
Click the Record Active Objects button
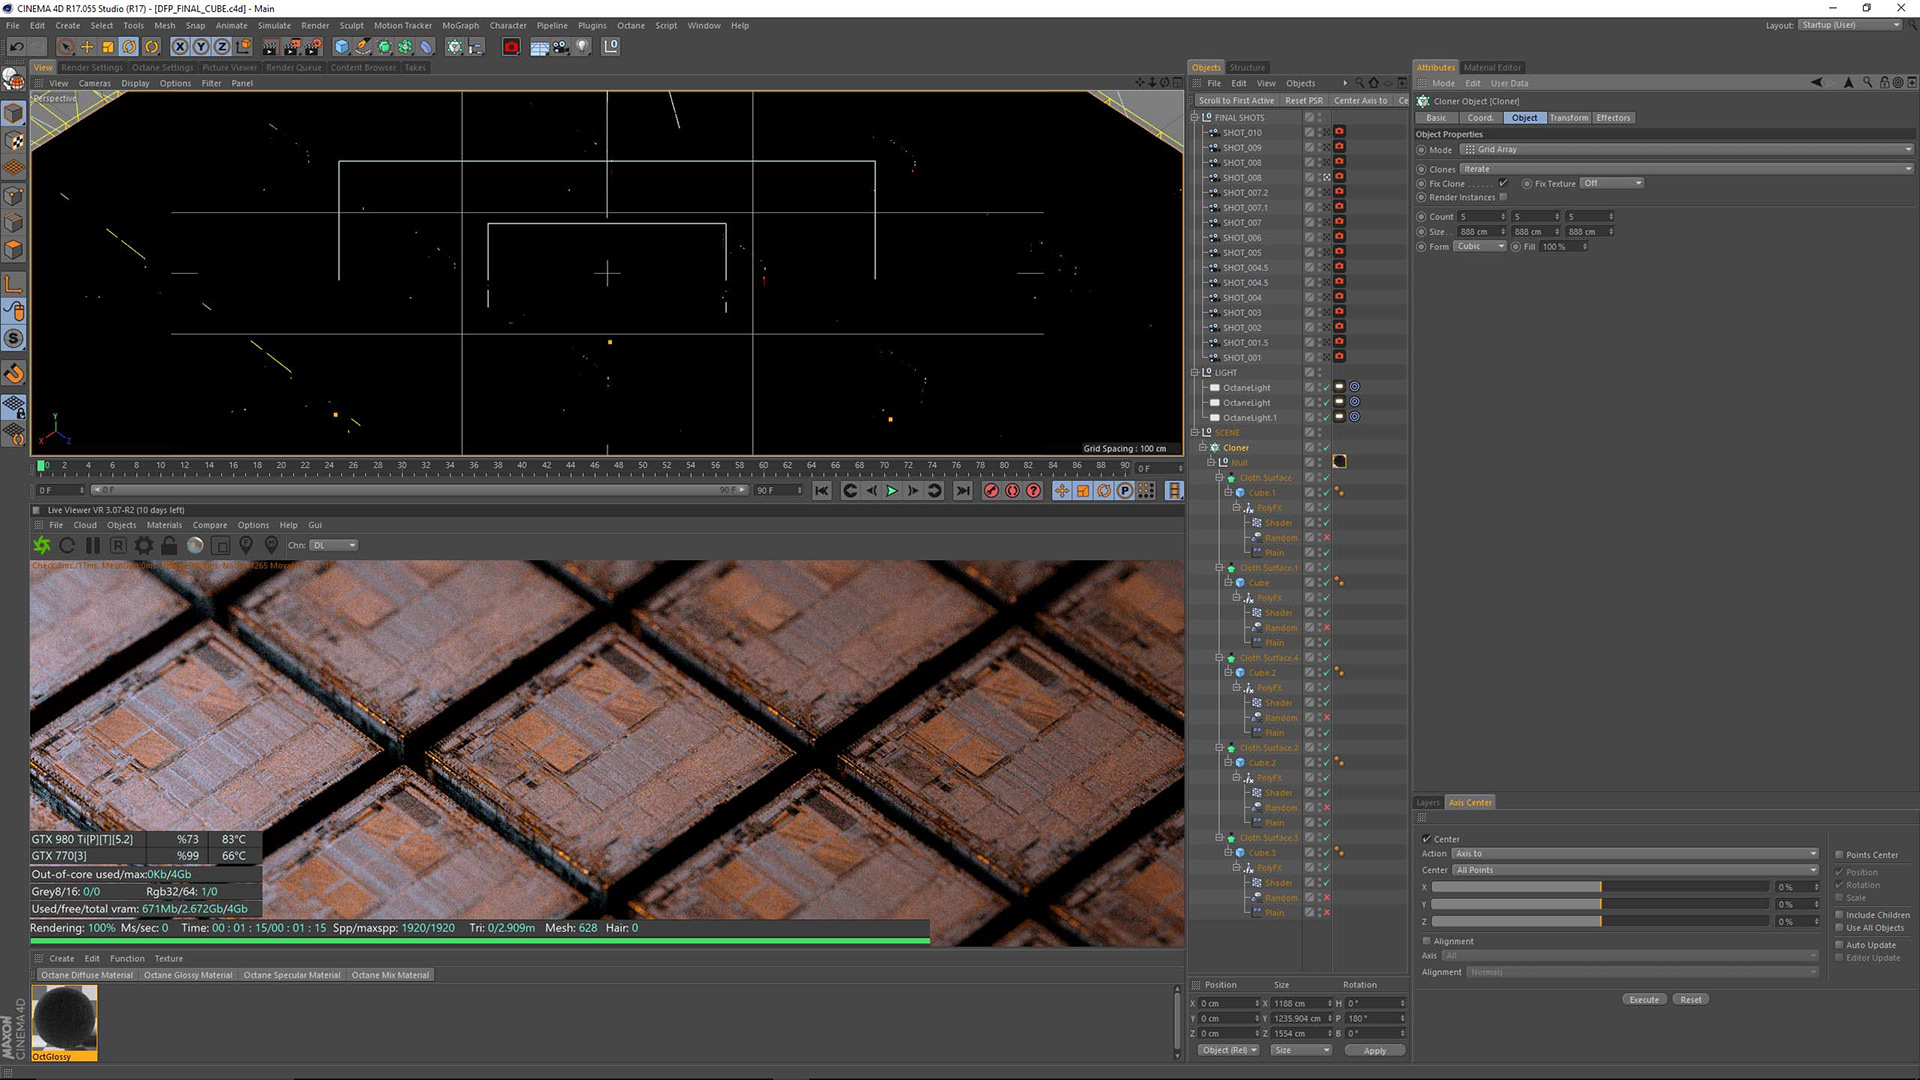[x=991, y=490]
